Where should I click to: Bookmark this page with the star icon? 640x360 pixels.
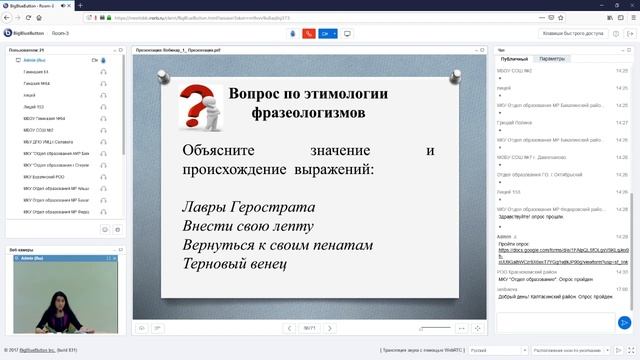pyautogui.click(x=560, y=18)
